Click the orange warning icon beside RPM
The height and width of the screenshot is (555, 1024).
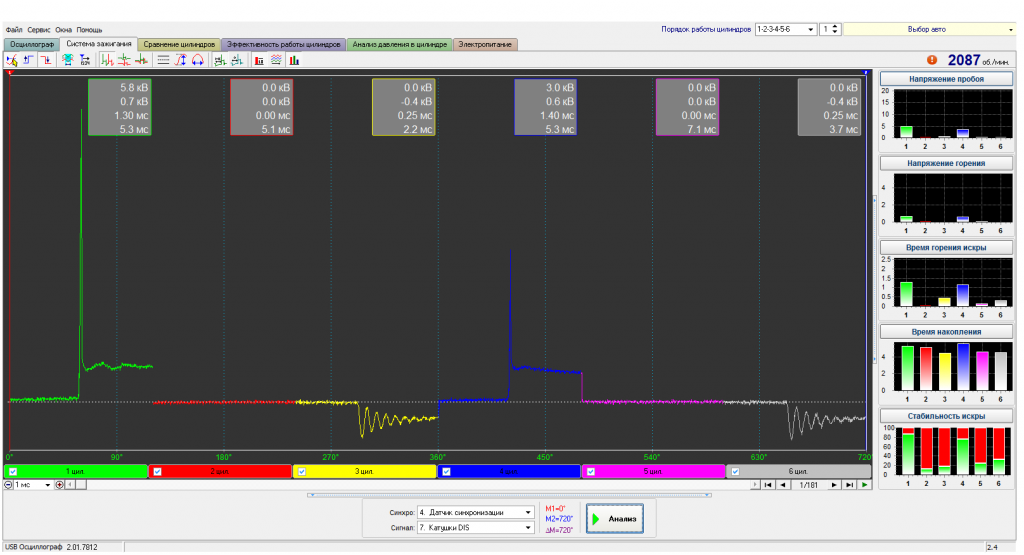click(x=932, y=60)
